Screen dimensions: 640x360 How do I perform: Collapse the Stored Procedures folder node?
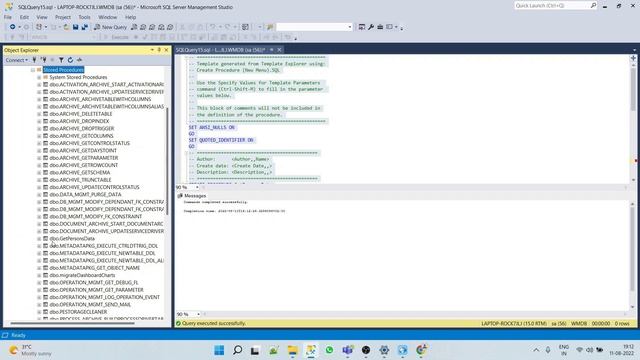coord(33,70)
